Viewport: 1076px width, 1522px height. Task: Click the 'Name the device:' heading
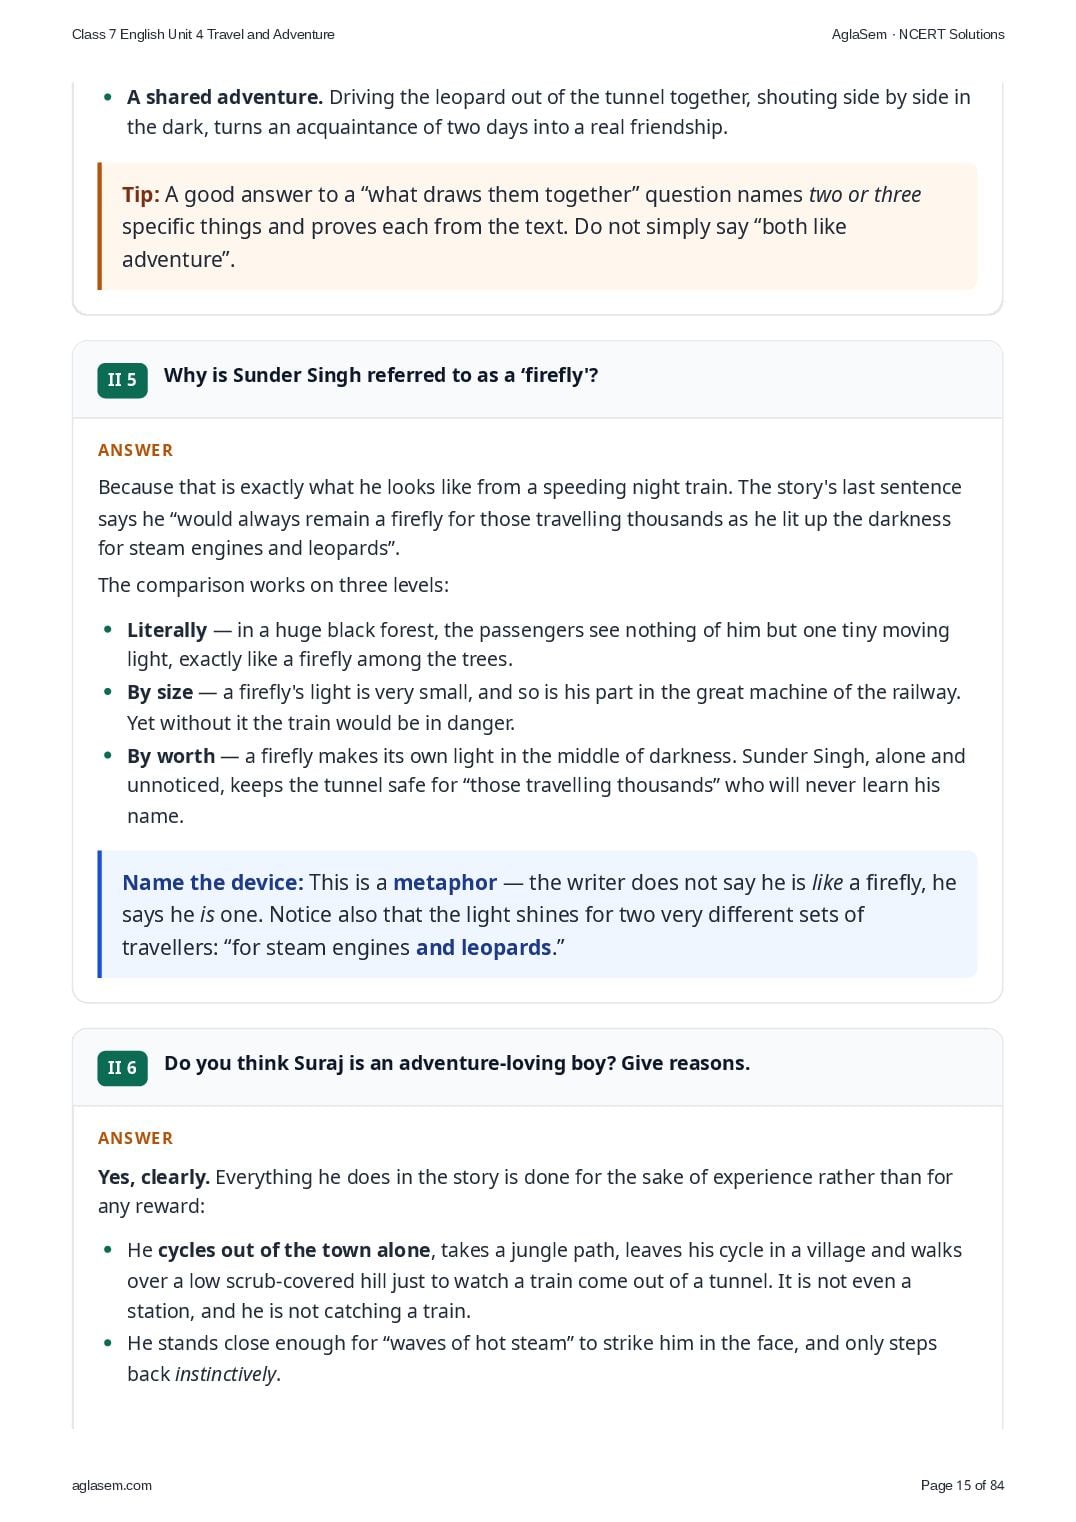(x=212, y=882)
